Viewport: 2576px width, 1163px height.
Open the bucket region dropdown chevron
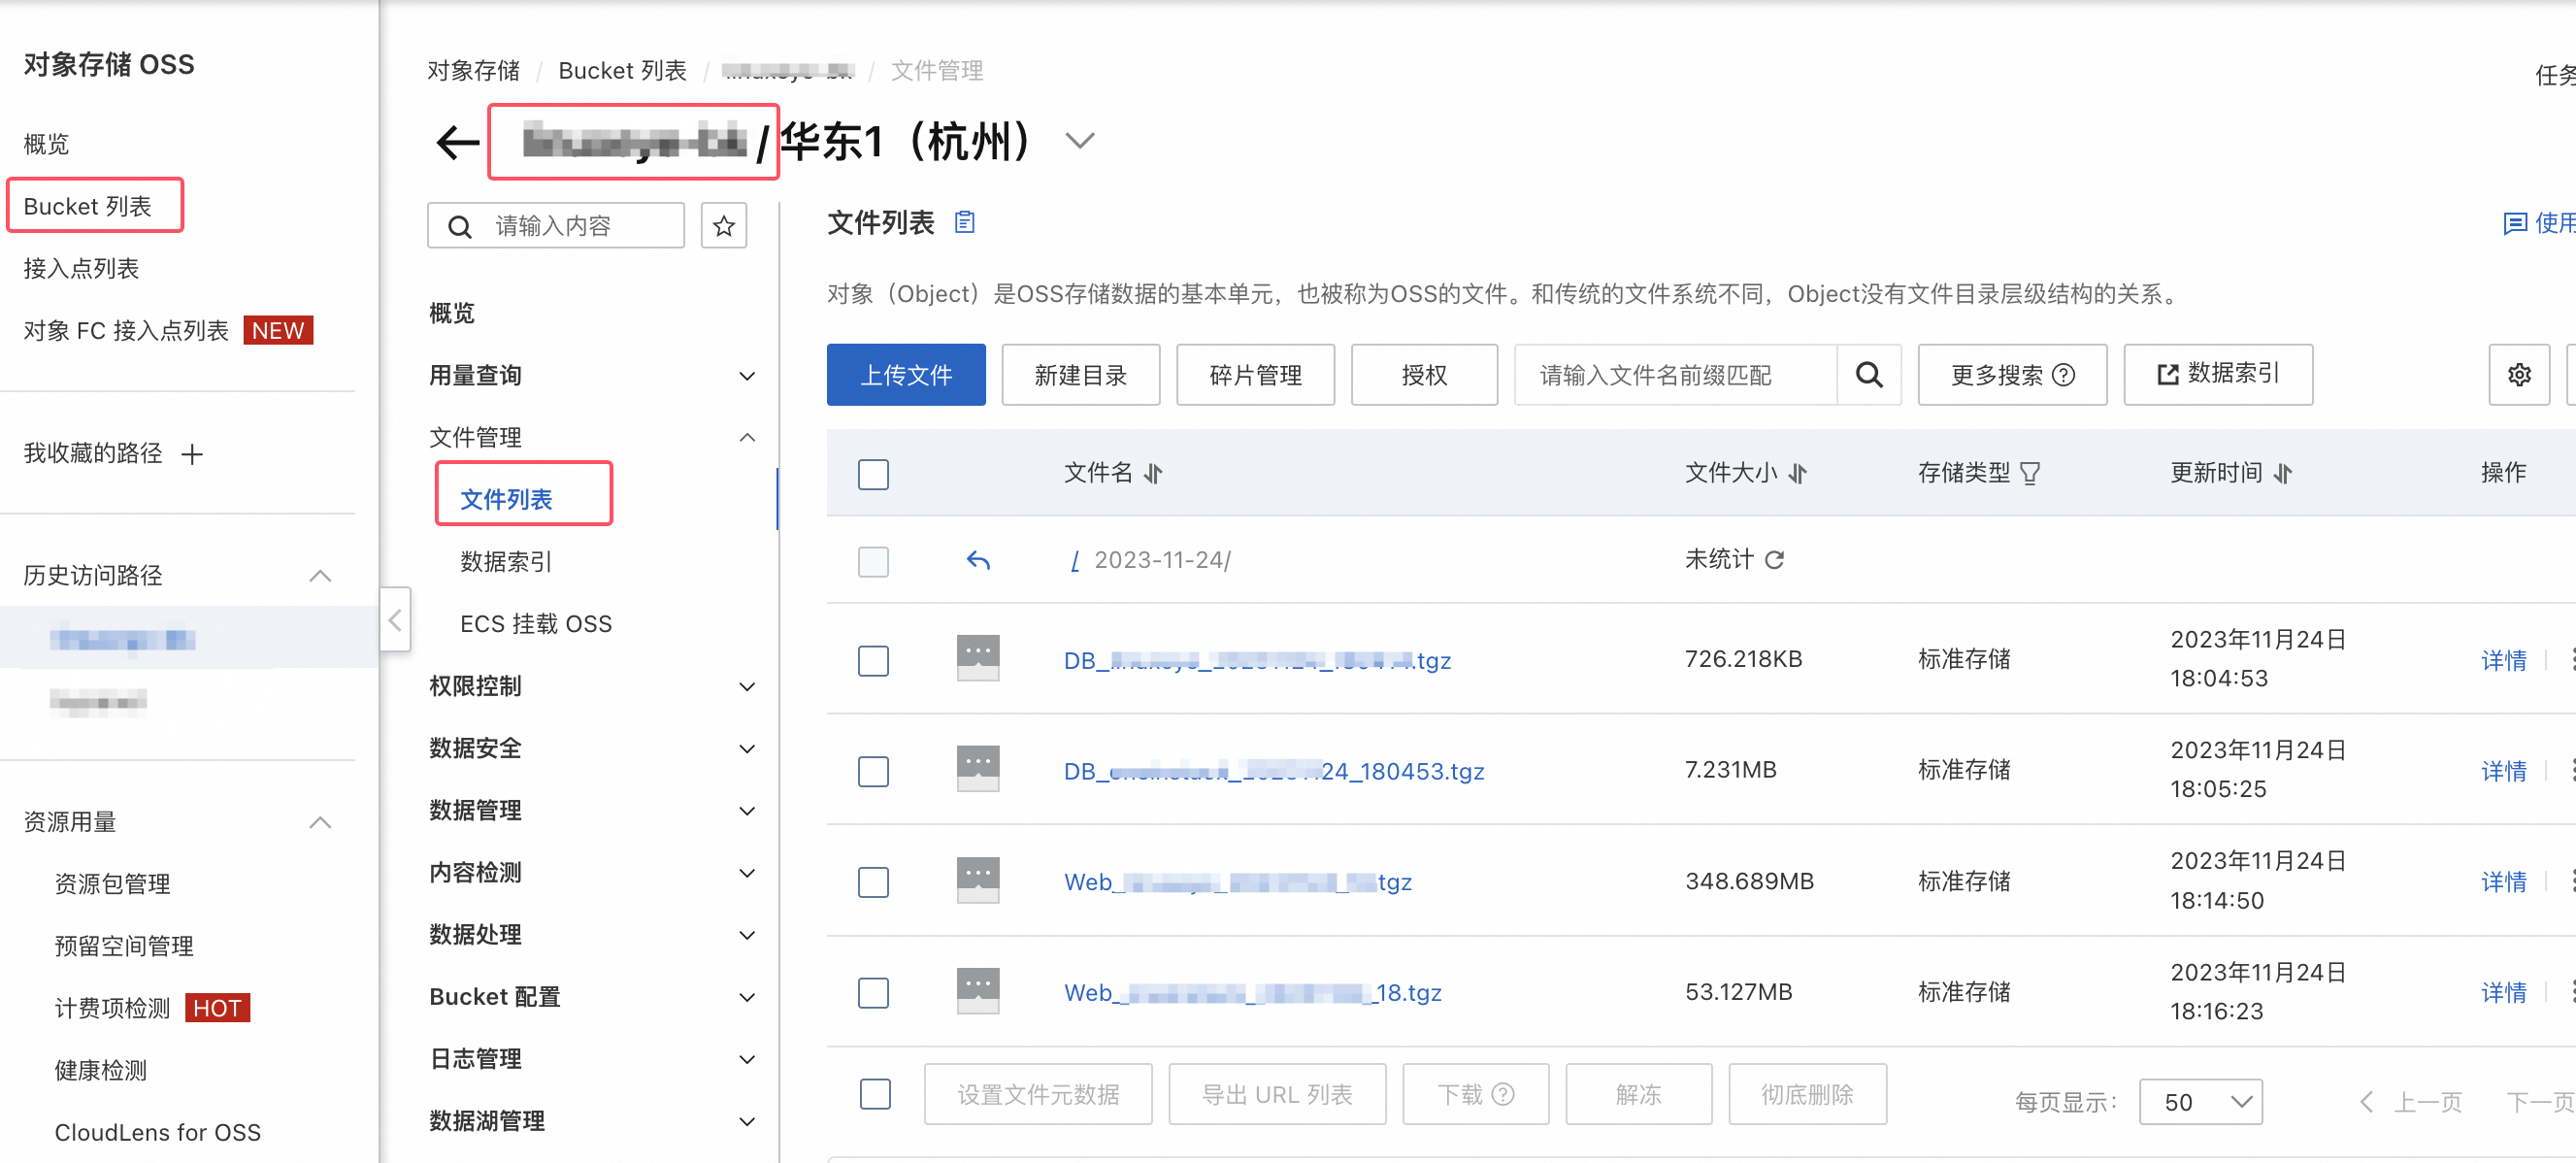(x=1080, y=141)
